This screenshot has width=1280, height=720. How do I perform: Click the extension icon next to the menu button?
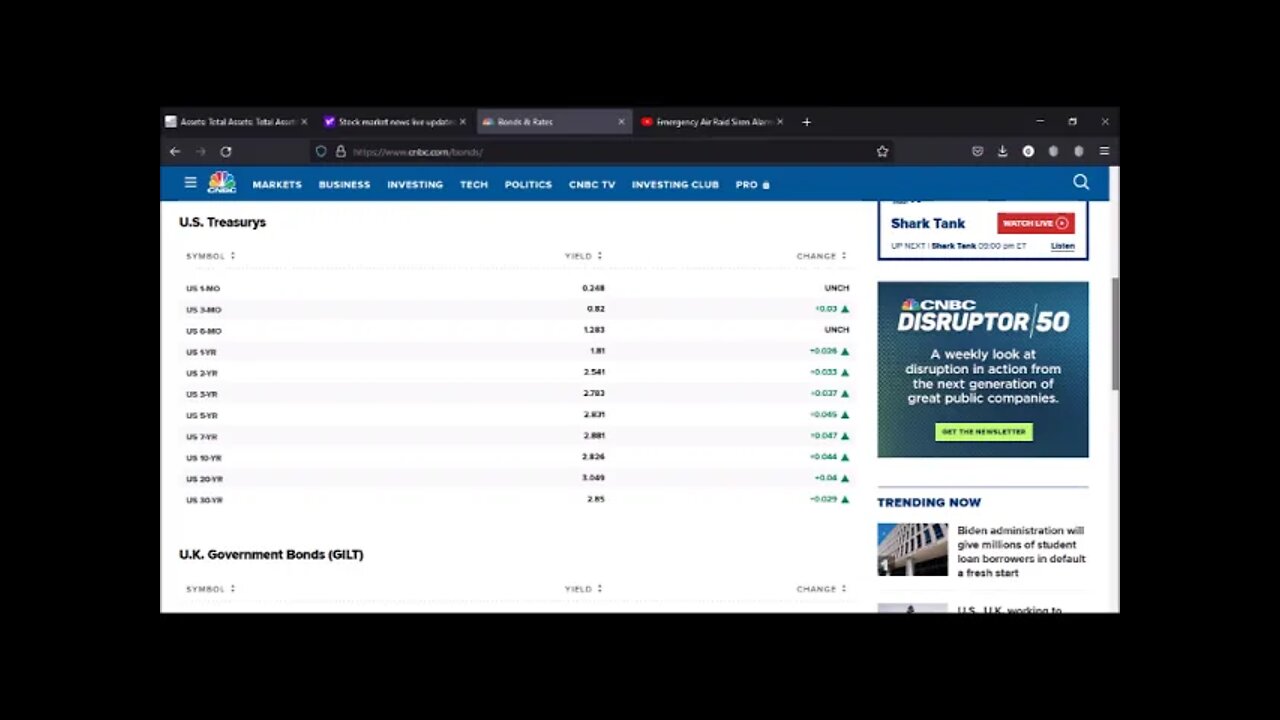pyautogui.click(x=1078, y=152)
